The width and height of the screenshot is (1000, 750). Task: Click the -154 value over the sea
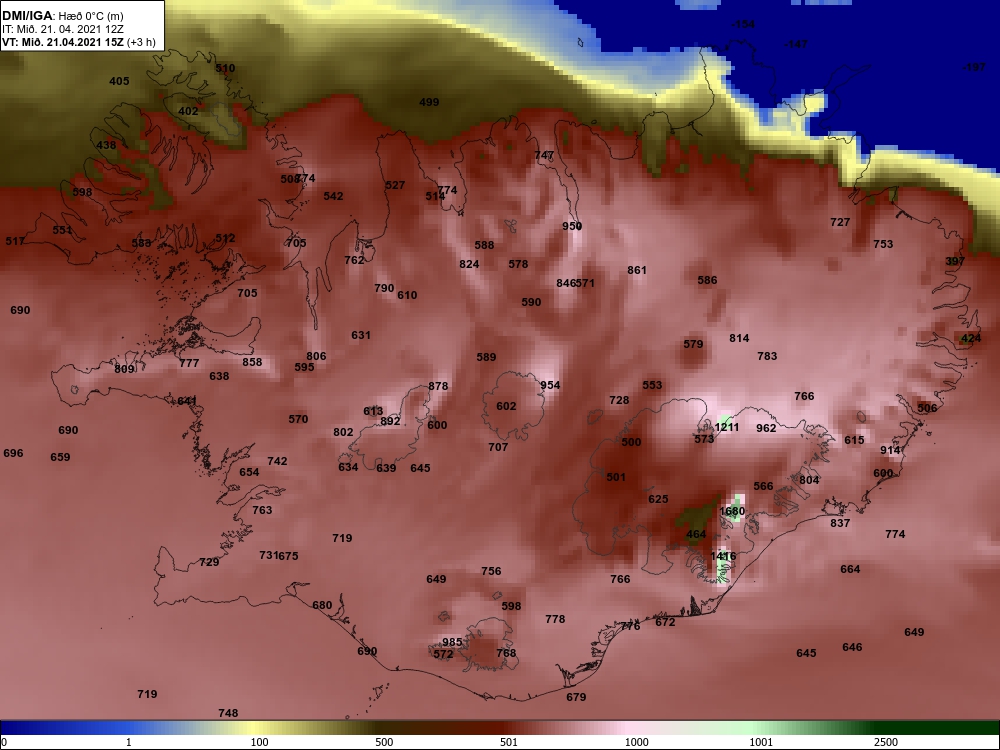click(x=743, y=24)
